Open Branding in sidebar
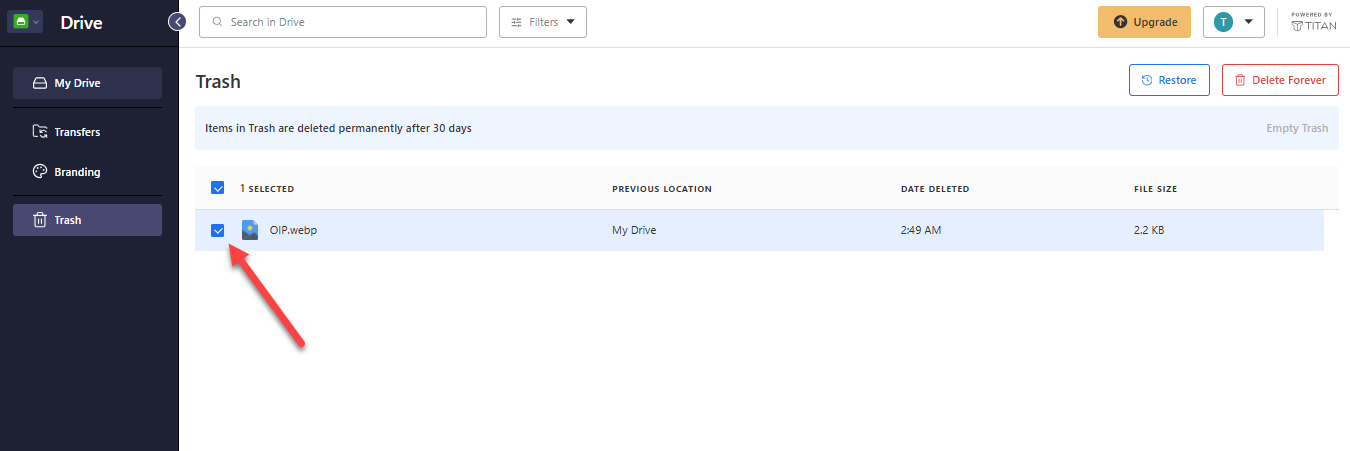 pyautogui.click(x=87, y=172)
